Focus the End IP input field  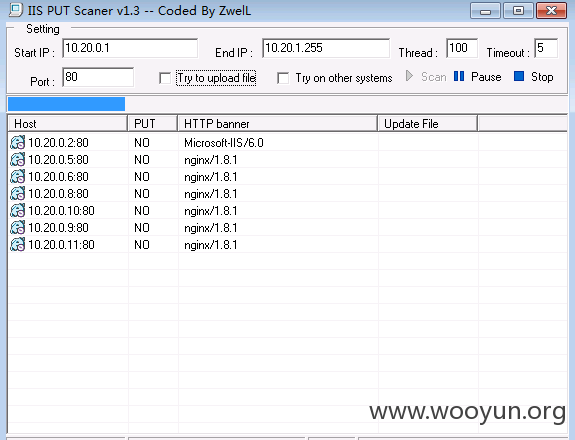coord(326,48)
